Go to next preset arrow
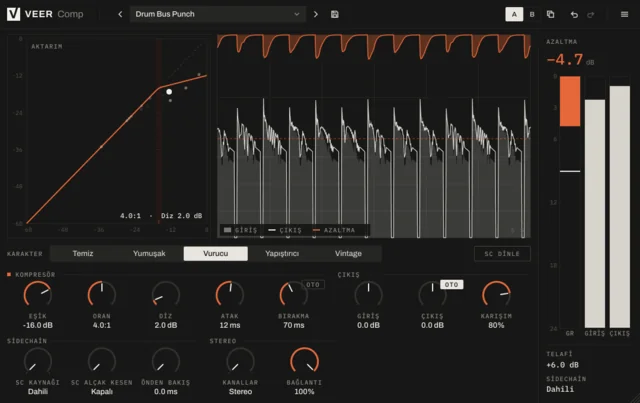Image resolution: width=640 pixels, height=403 pixels. (x=316, y=14)
